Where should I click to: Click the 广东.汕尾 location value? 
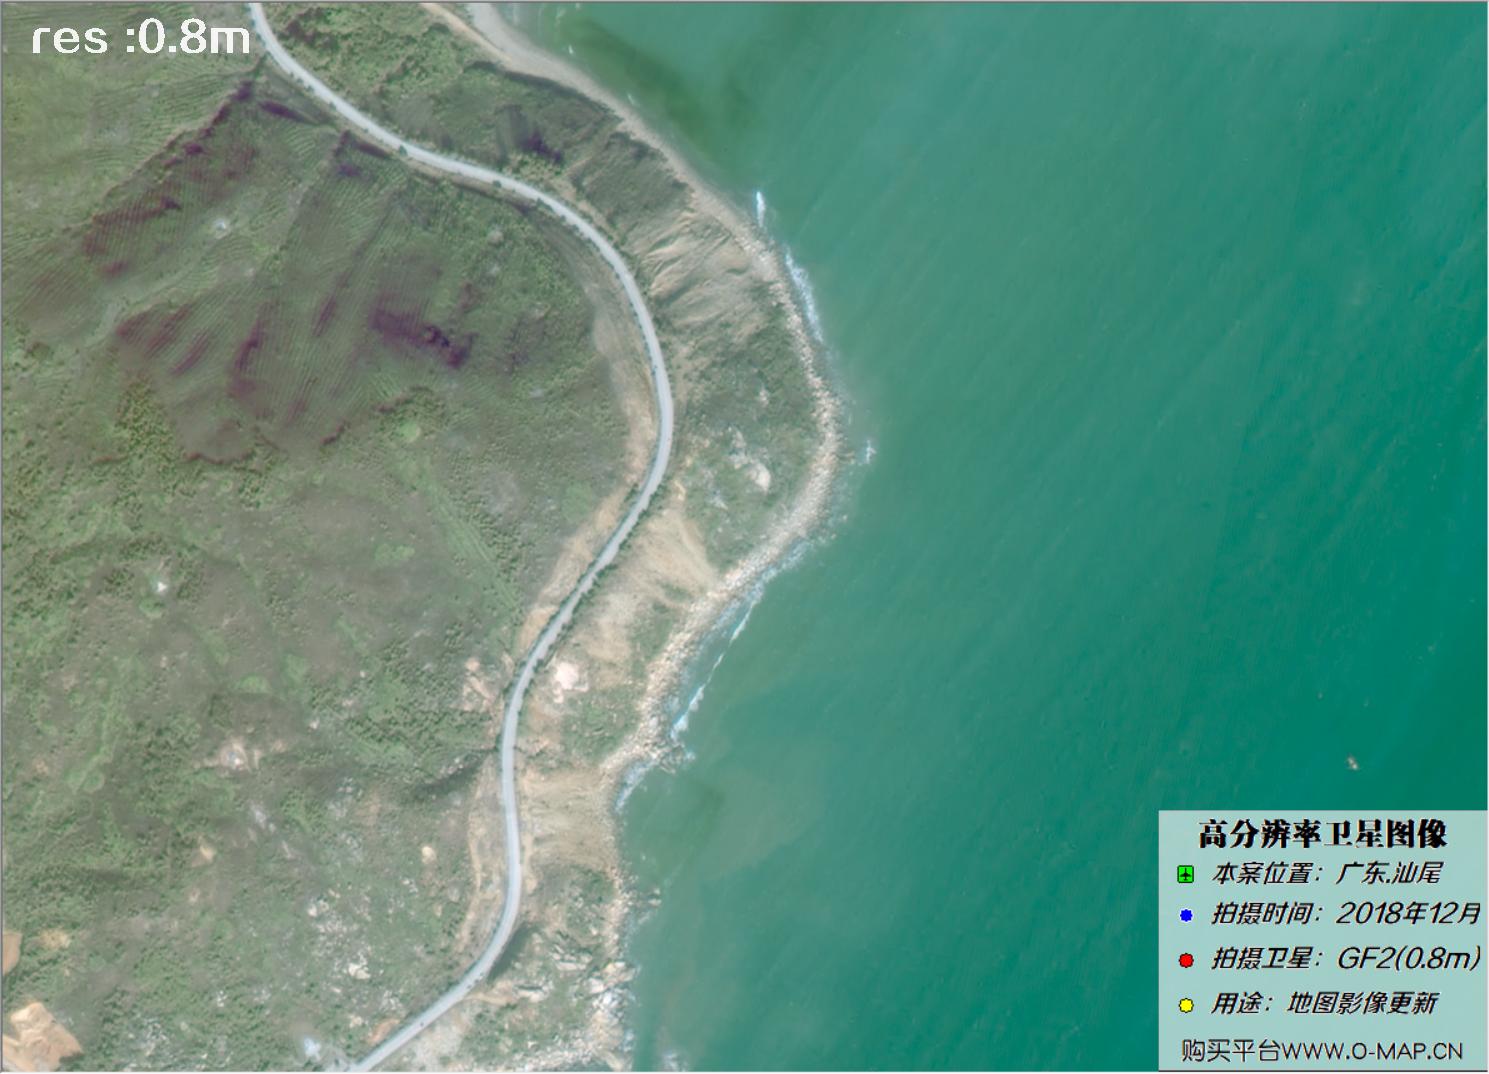point(1389,873)
